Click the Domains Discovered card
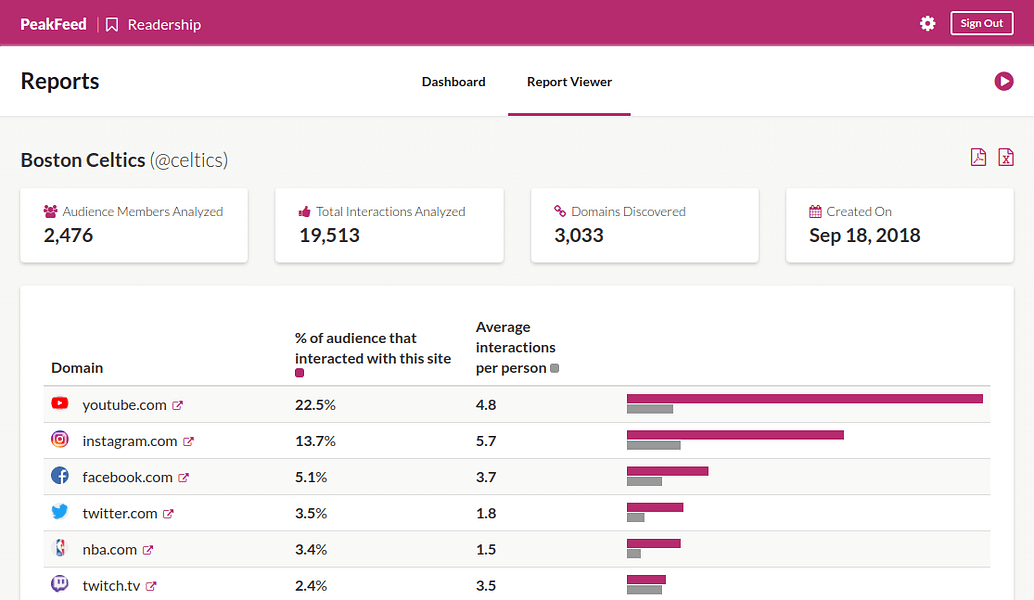The height and width of the screenshot is (600, 1034). (645, 225)
